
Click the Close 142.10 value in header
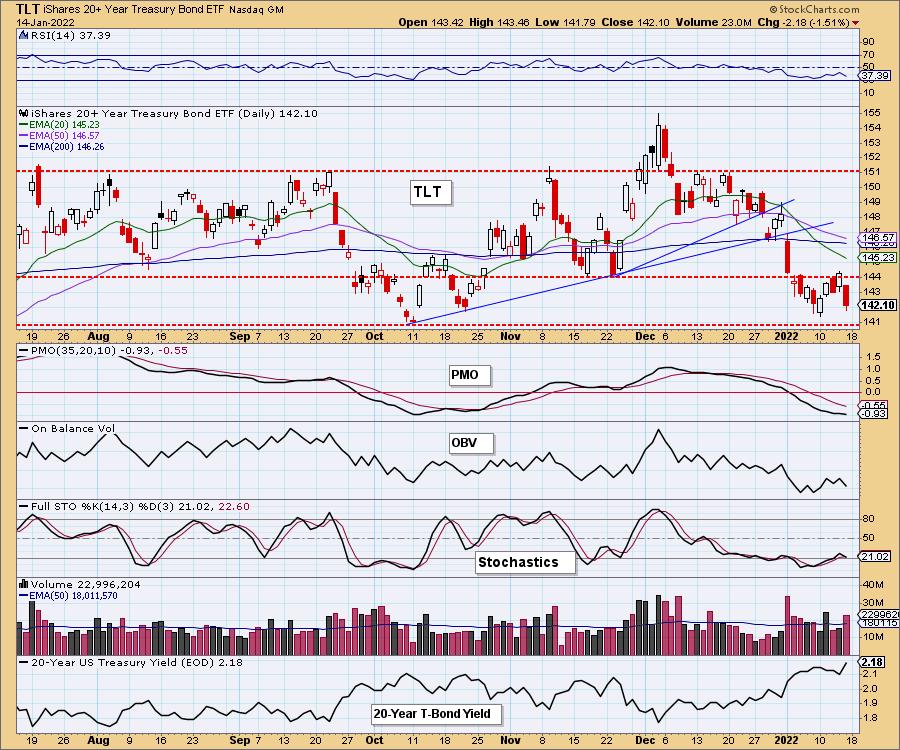636,22
